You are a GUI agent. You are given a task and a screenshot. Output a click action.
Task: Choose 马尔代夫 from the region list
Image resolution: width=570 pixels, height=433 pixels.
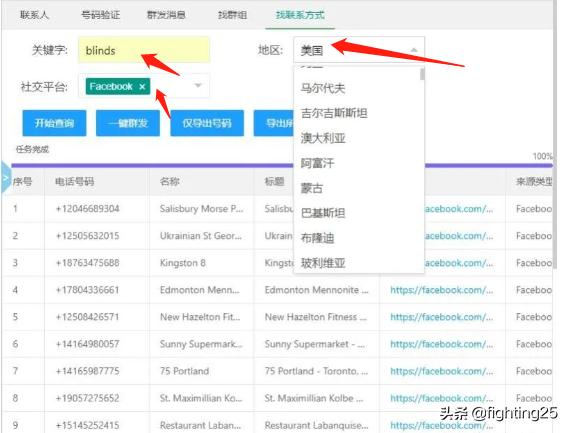(x=359, y=88)
